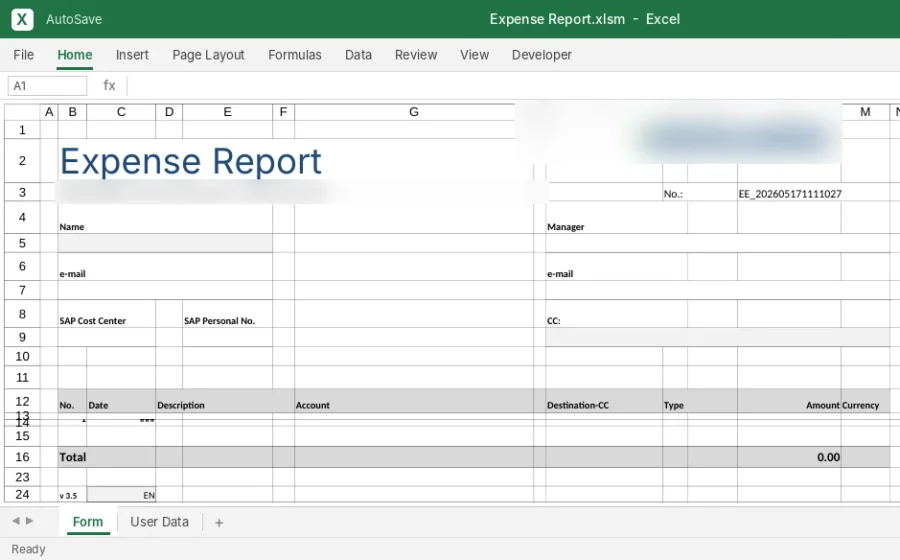Open the Review ribbon tab

coord(416,55)
